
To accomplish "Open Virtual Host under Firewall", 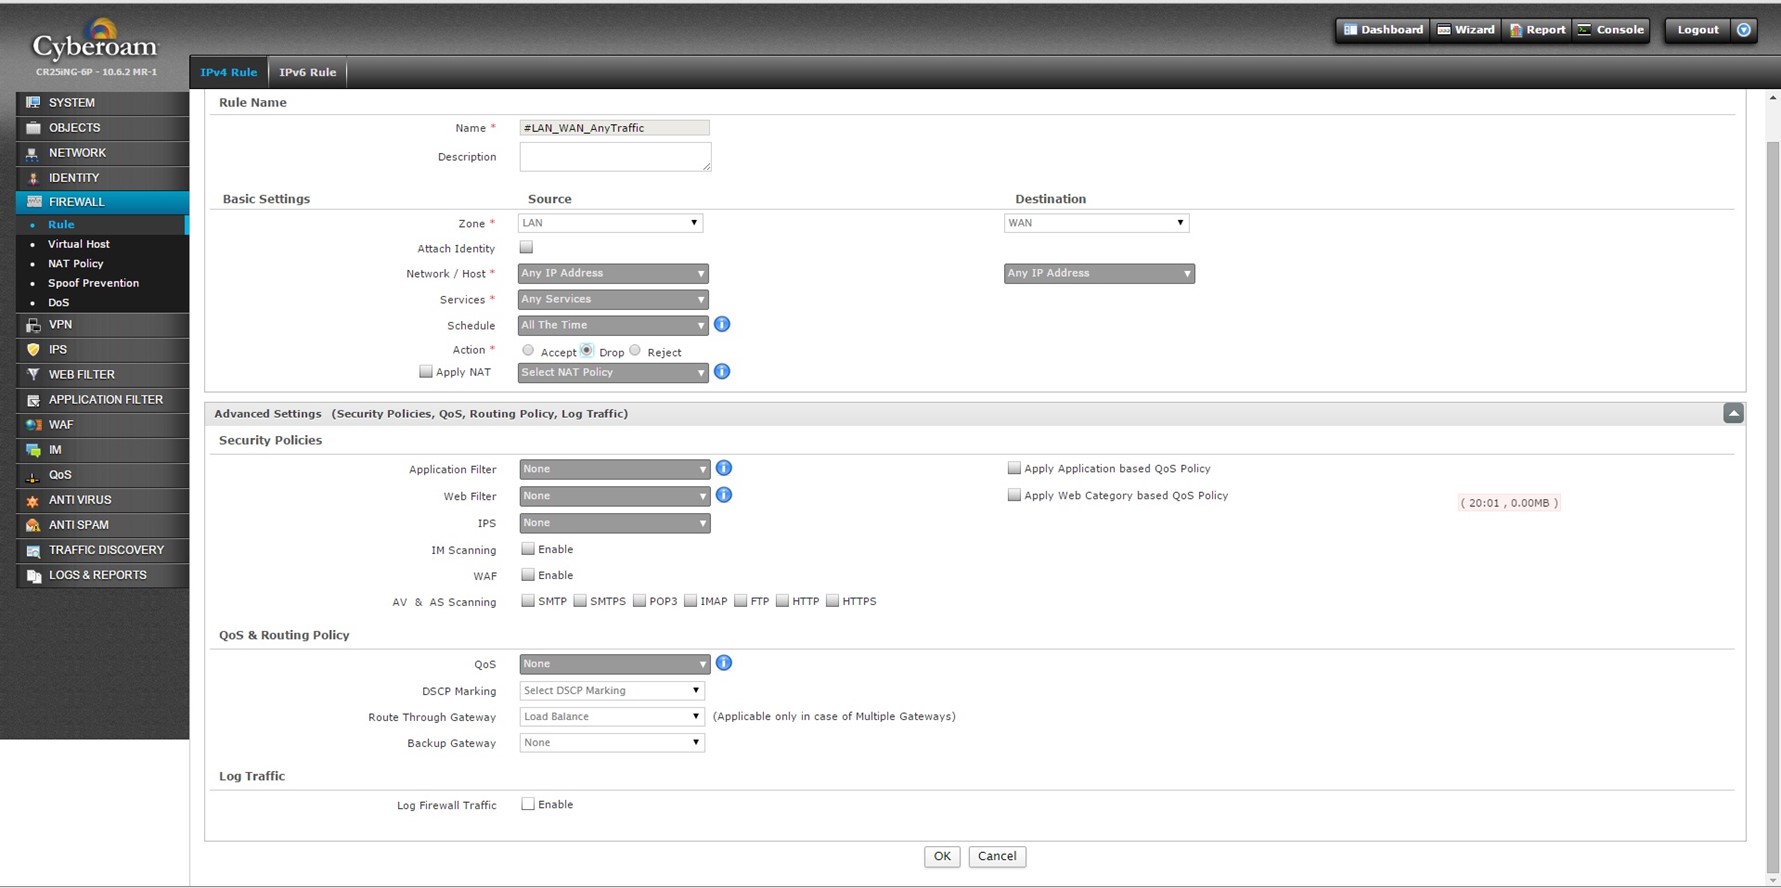I will click(79, 244).
